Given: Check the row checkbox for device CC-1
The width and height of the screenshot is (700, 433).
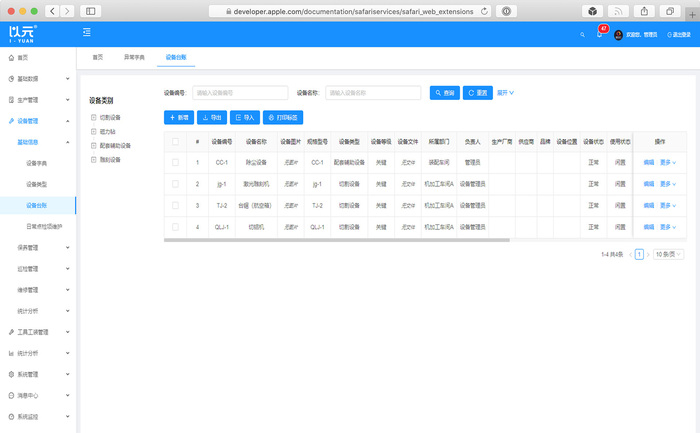Looking at the screenshot, I should coord(175,162).
